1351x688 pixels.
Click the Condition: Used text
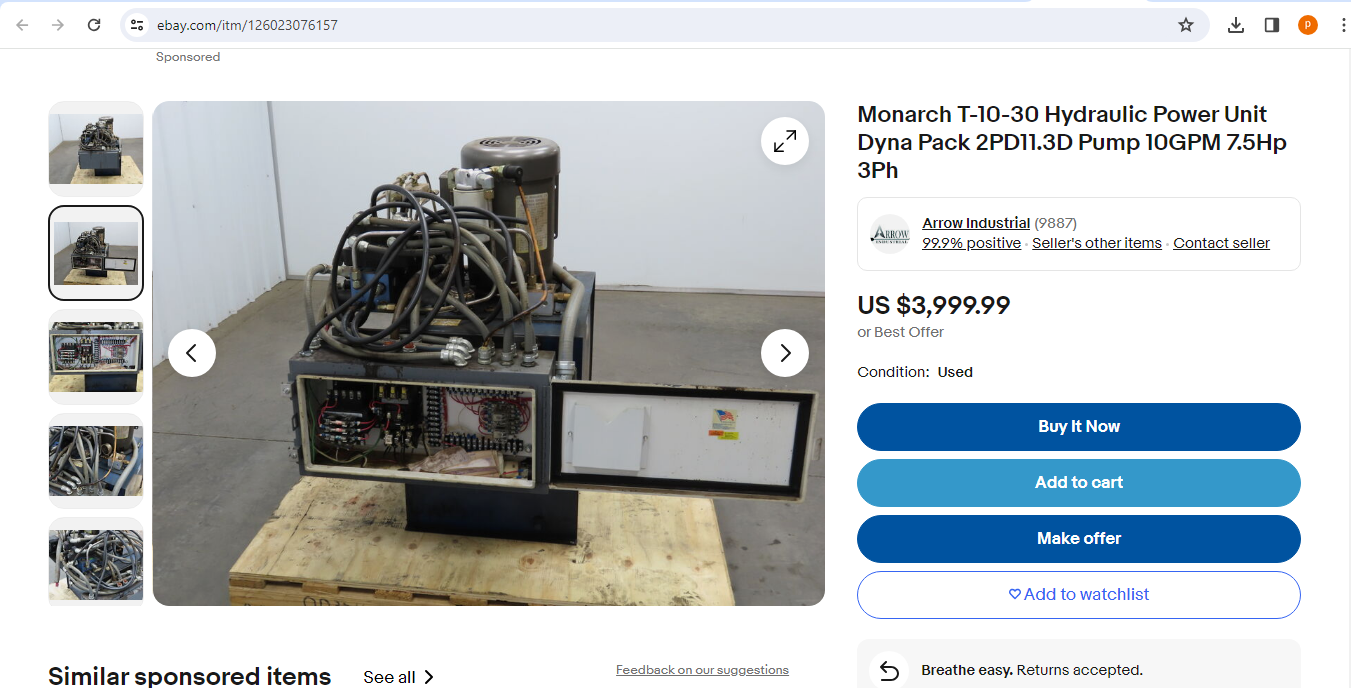pyautogui.click(x=915, y=372)
